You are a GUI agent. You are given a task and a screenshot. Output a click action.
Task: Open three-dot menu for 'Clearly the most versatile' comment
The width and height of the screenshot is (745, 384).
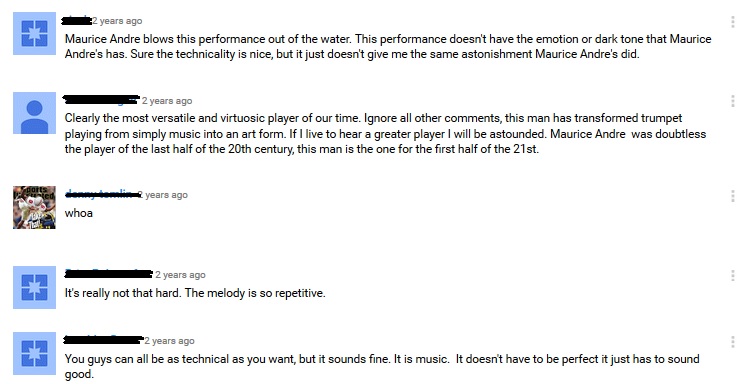point(733,101)
